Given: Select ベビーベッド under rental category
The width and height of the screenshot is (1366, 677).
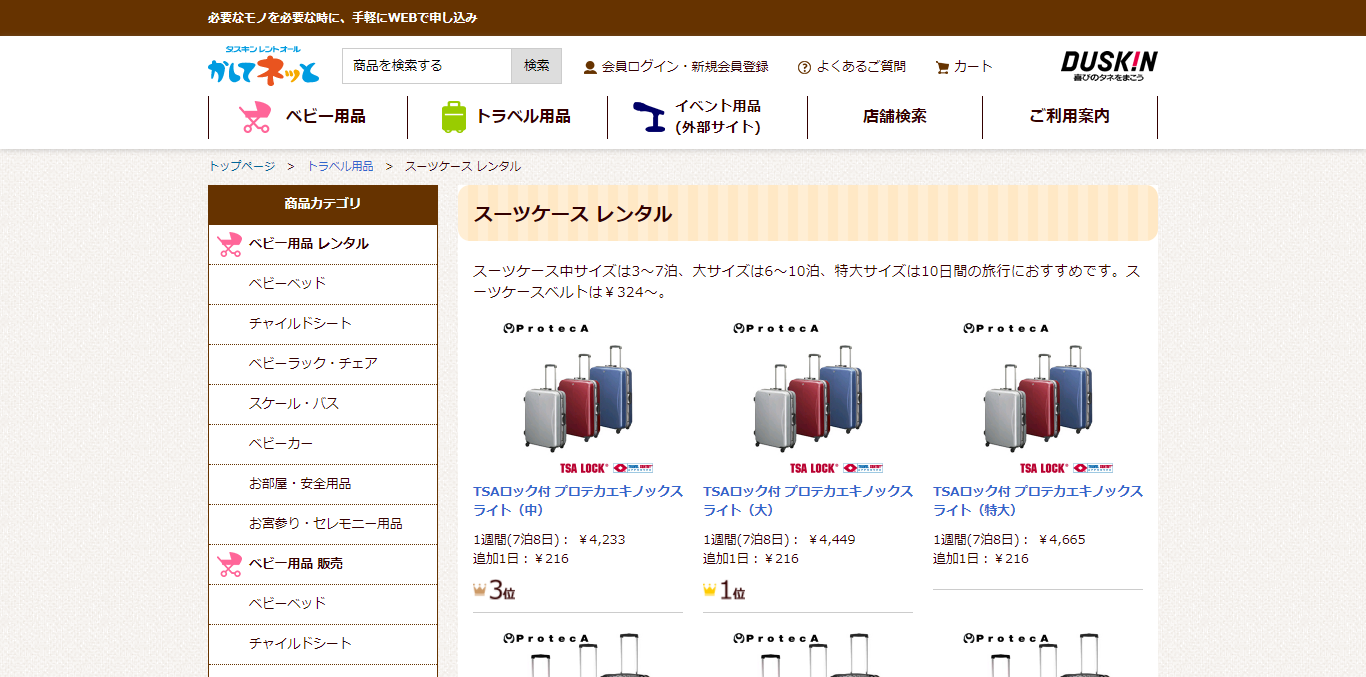Looking at the screenshot, I should tap(323, 284).
